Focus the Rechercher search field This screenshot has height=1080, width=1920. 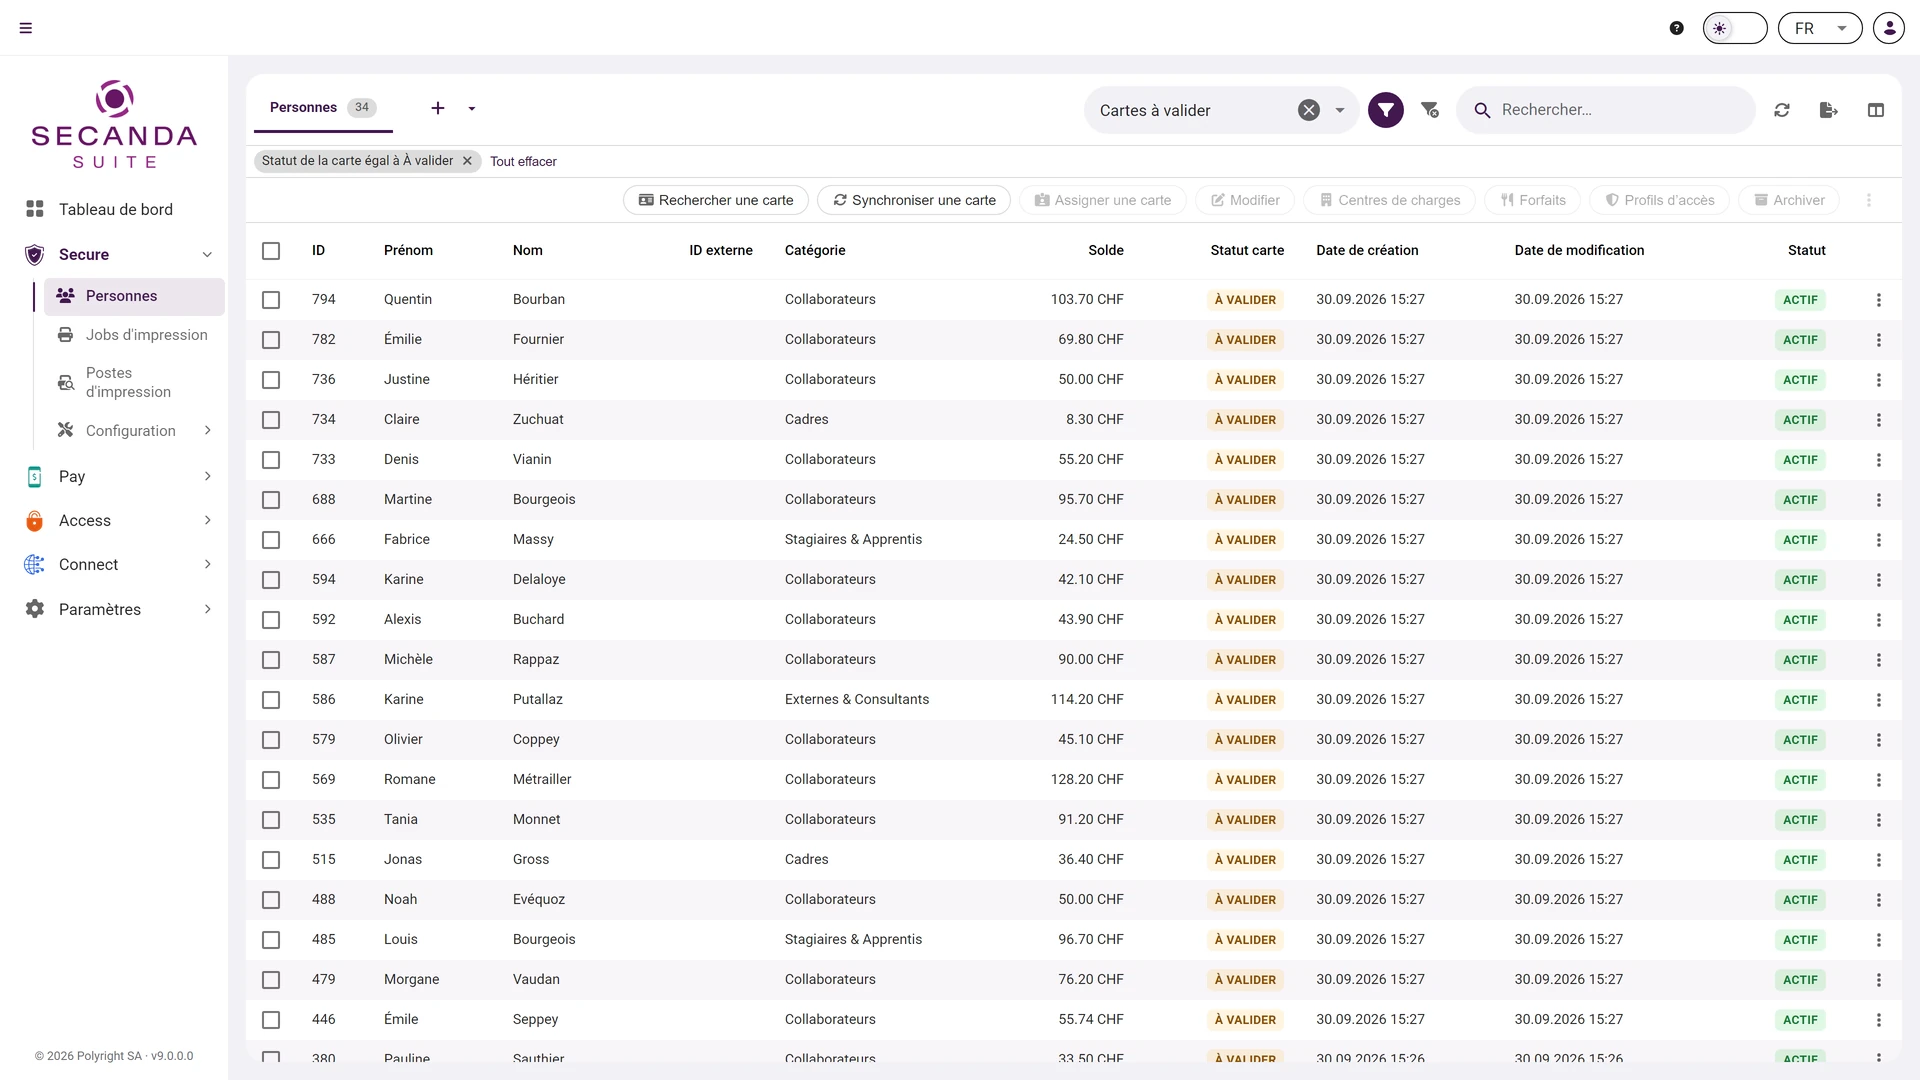click(x=1606, y=110)
